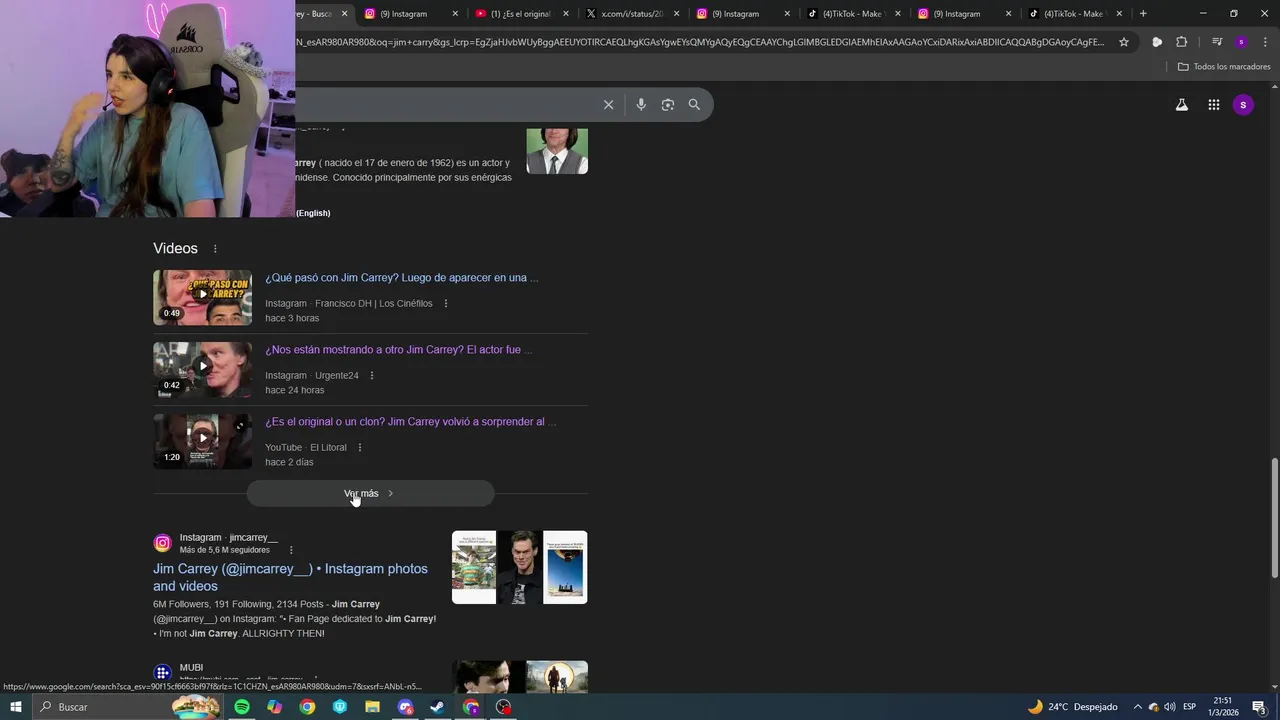Open more options next to the Videos heading
Screen dimensions: 1280x720
pyautogui.click(x=214, y=249)
